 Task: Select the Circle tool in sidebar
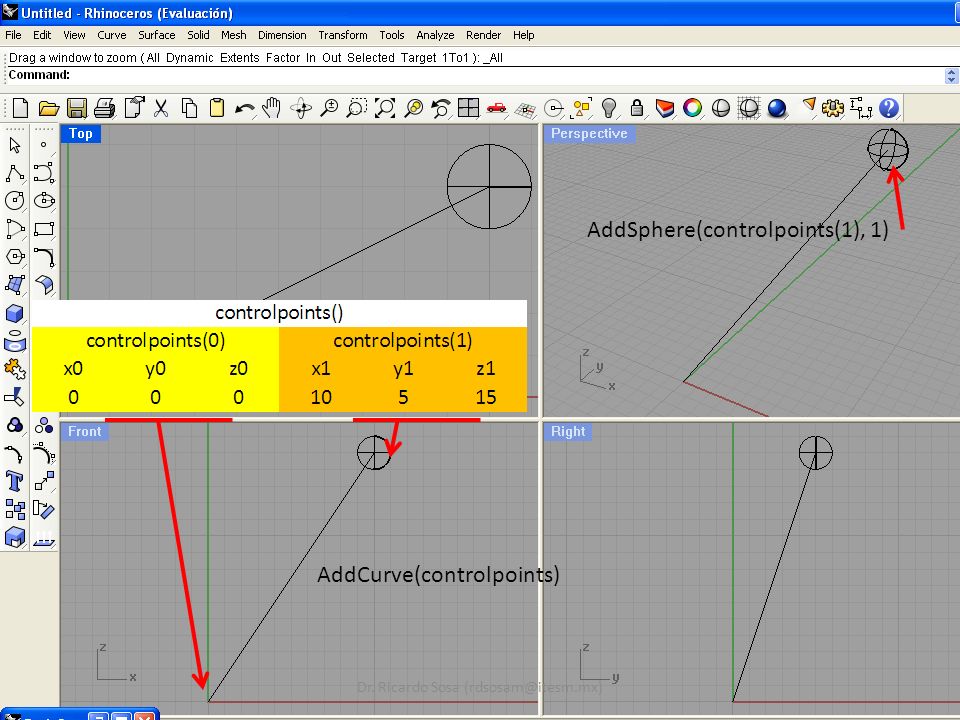[15, 200]
